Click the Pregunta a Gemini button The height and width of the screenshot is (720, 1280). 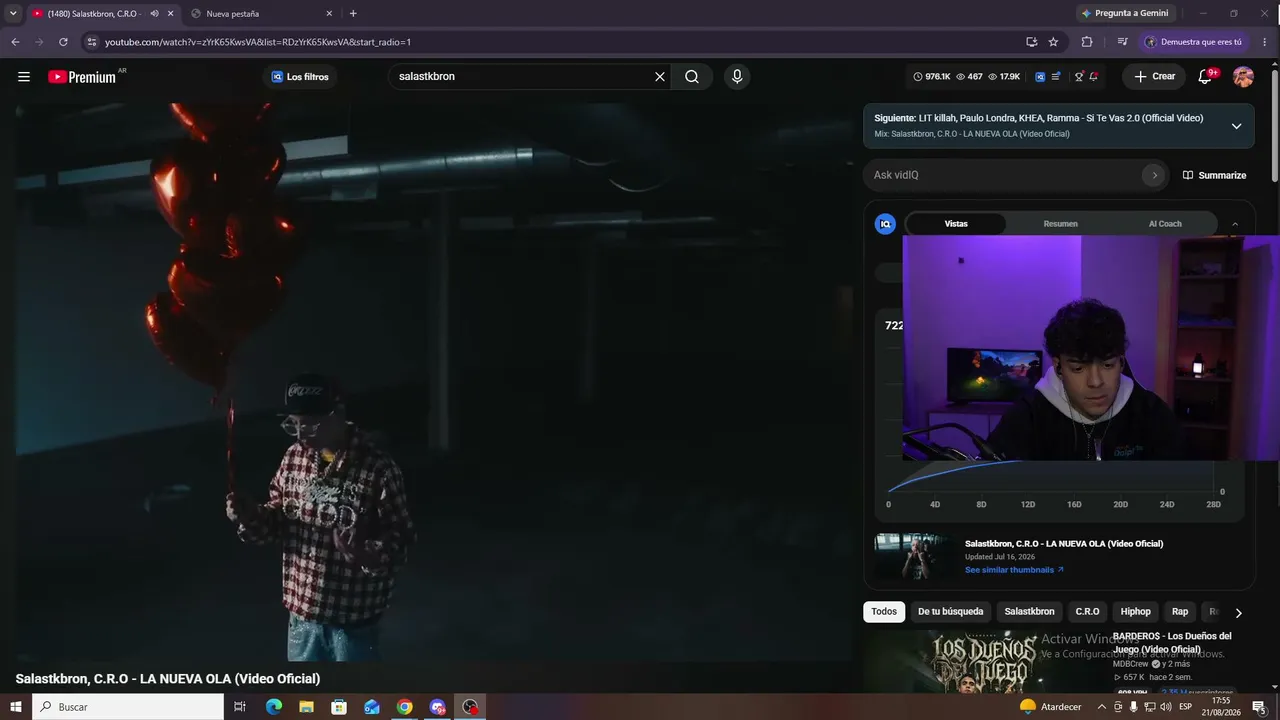(1124, 13)
